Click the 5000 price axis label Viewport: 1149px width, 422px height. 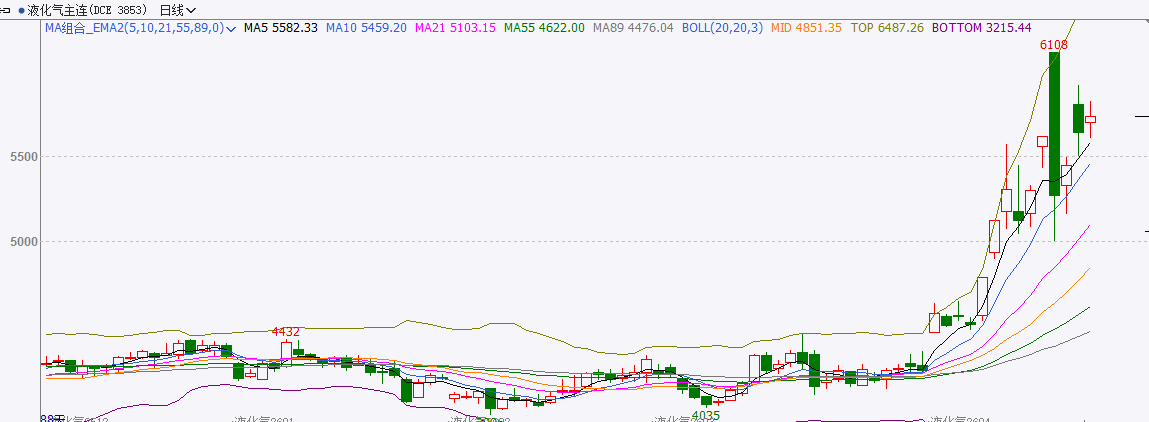coord(21,241)
